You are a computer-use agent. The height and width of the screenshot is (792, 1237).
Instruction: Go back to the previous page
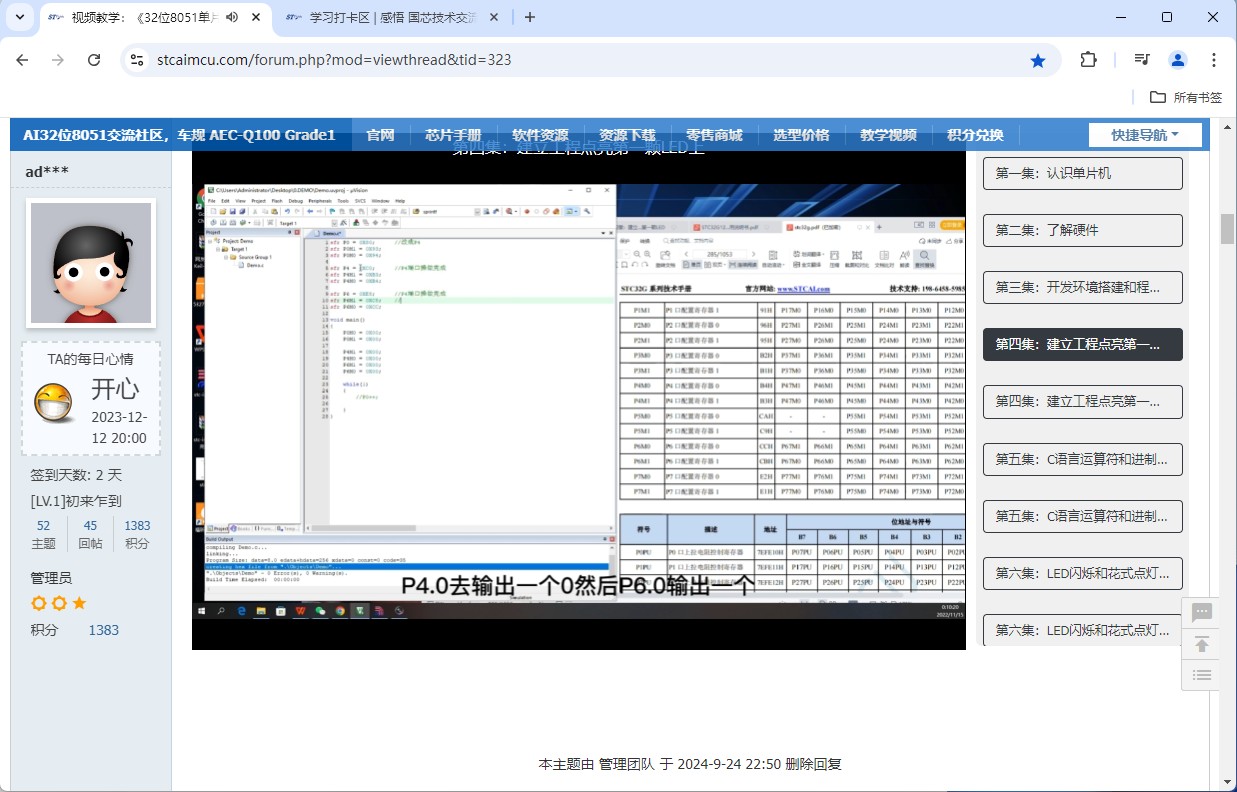22,60
